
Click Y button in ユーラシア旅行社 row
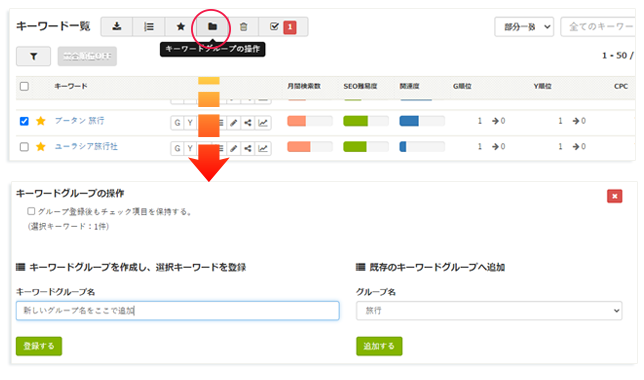(190, 148)
